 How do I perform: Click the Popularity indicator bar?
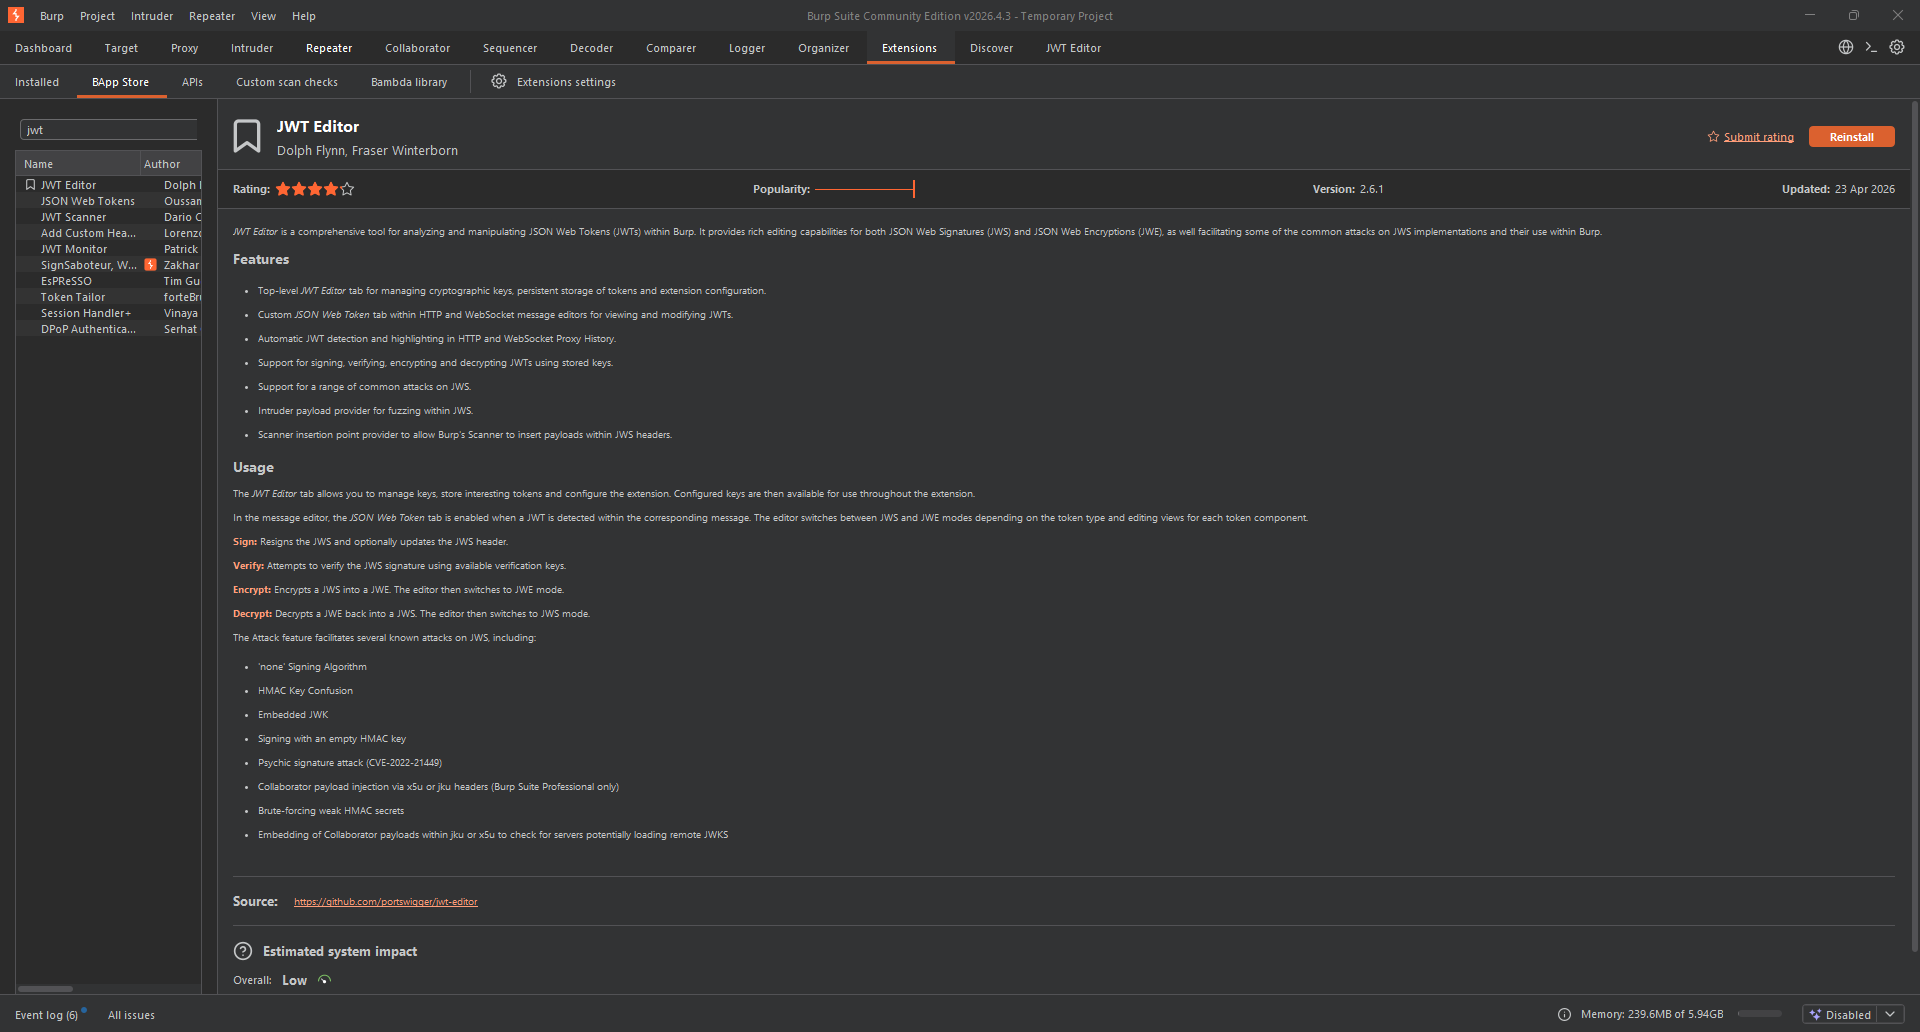click(x=865, y=189)
